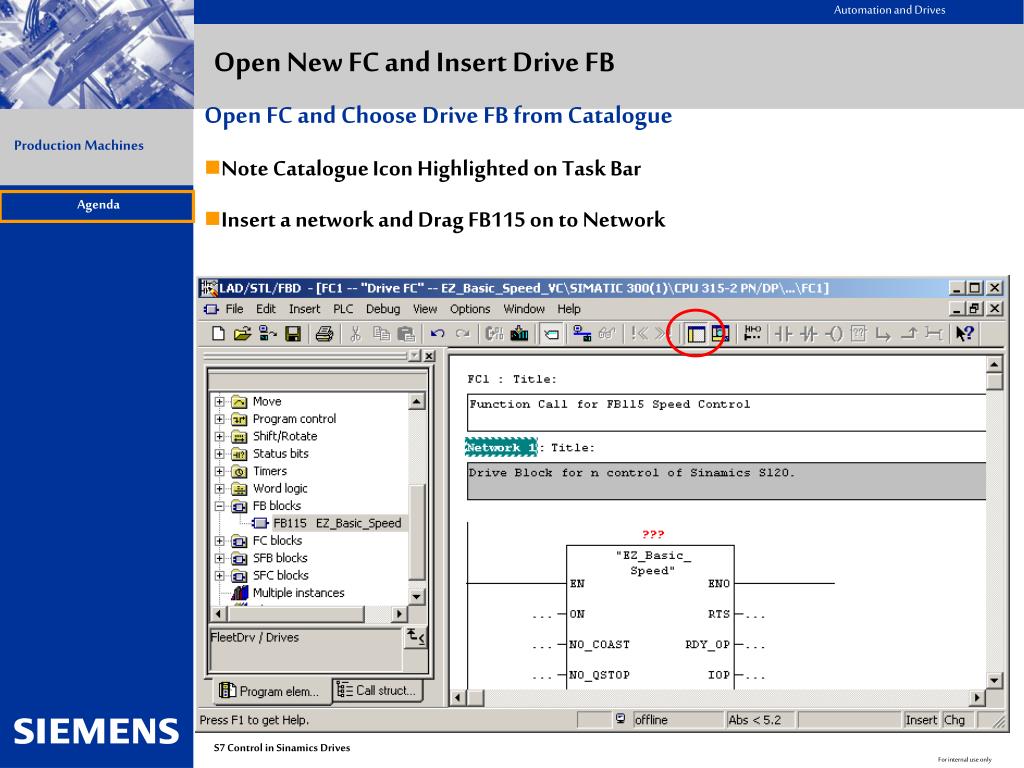
Task: Click the Print toolbar icon
Action: 325,334
